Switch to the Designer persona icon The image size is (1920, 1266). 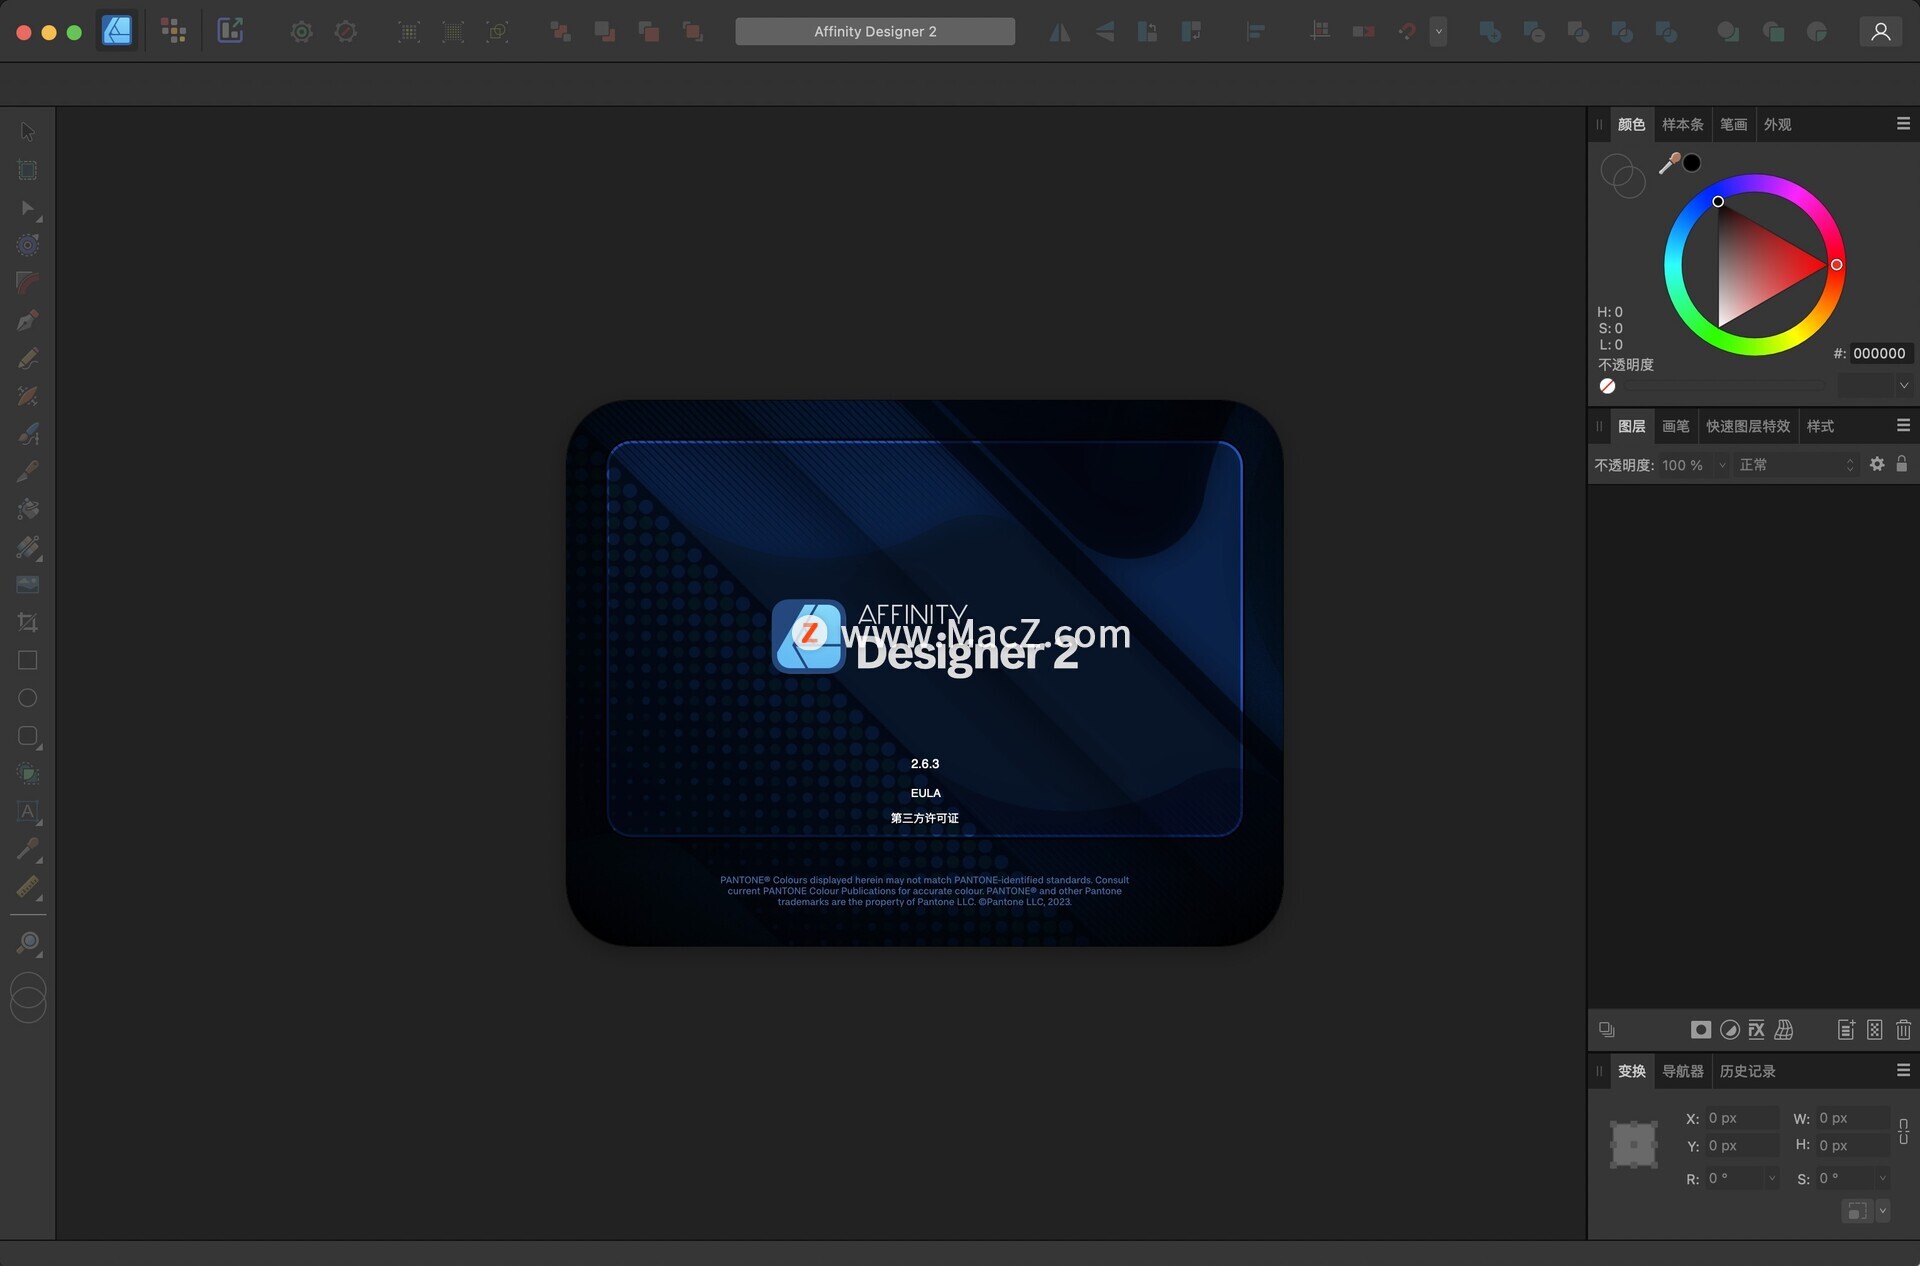click(x=117, y=31)
